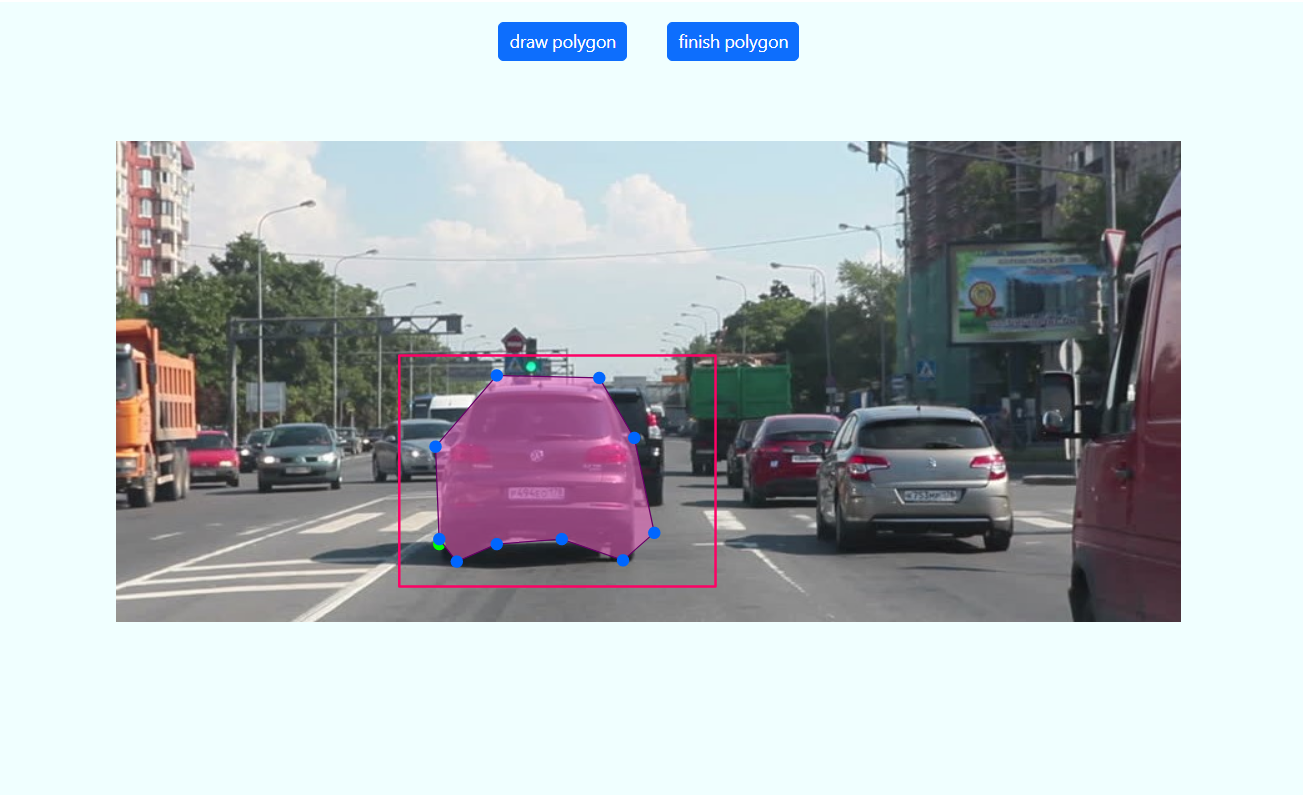Select the polygon vertex at the rear left wheel bottom
1303x795 pixels.
pyautogui.click(x=457, y=561)
